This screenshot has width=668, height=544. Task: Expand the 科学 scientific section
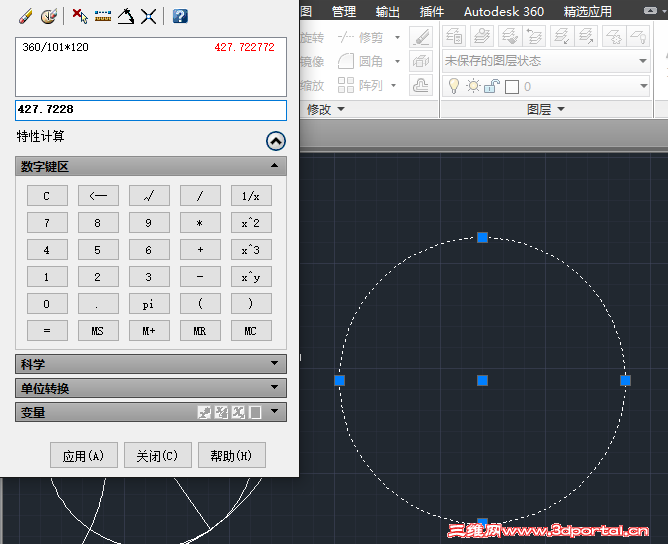coord(274,363)
